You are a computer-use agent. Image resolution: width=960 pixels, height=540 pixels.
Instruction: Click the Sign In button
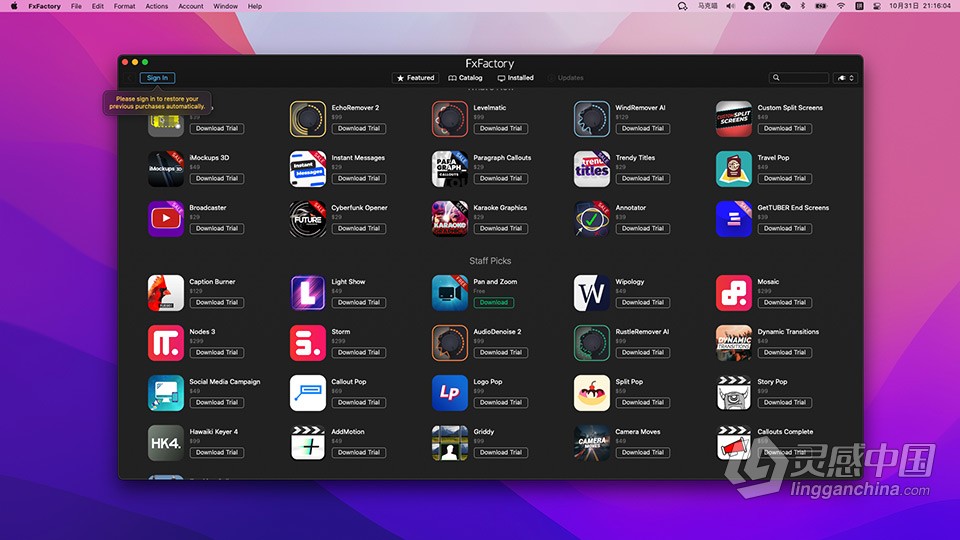point(157,78)
